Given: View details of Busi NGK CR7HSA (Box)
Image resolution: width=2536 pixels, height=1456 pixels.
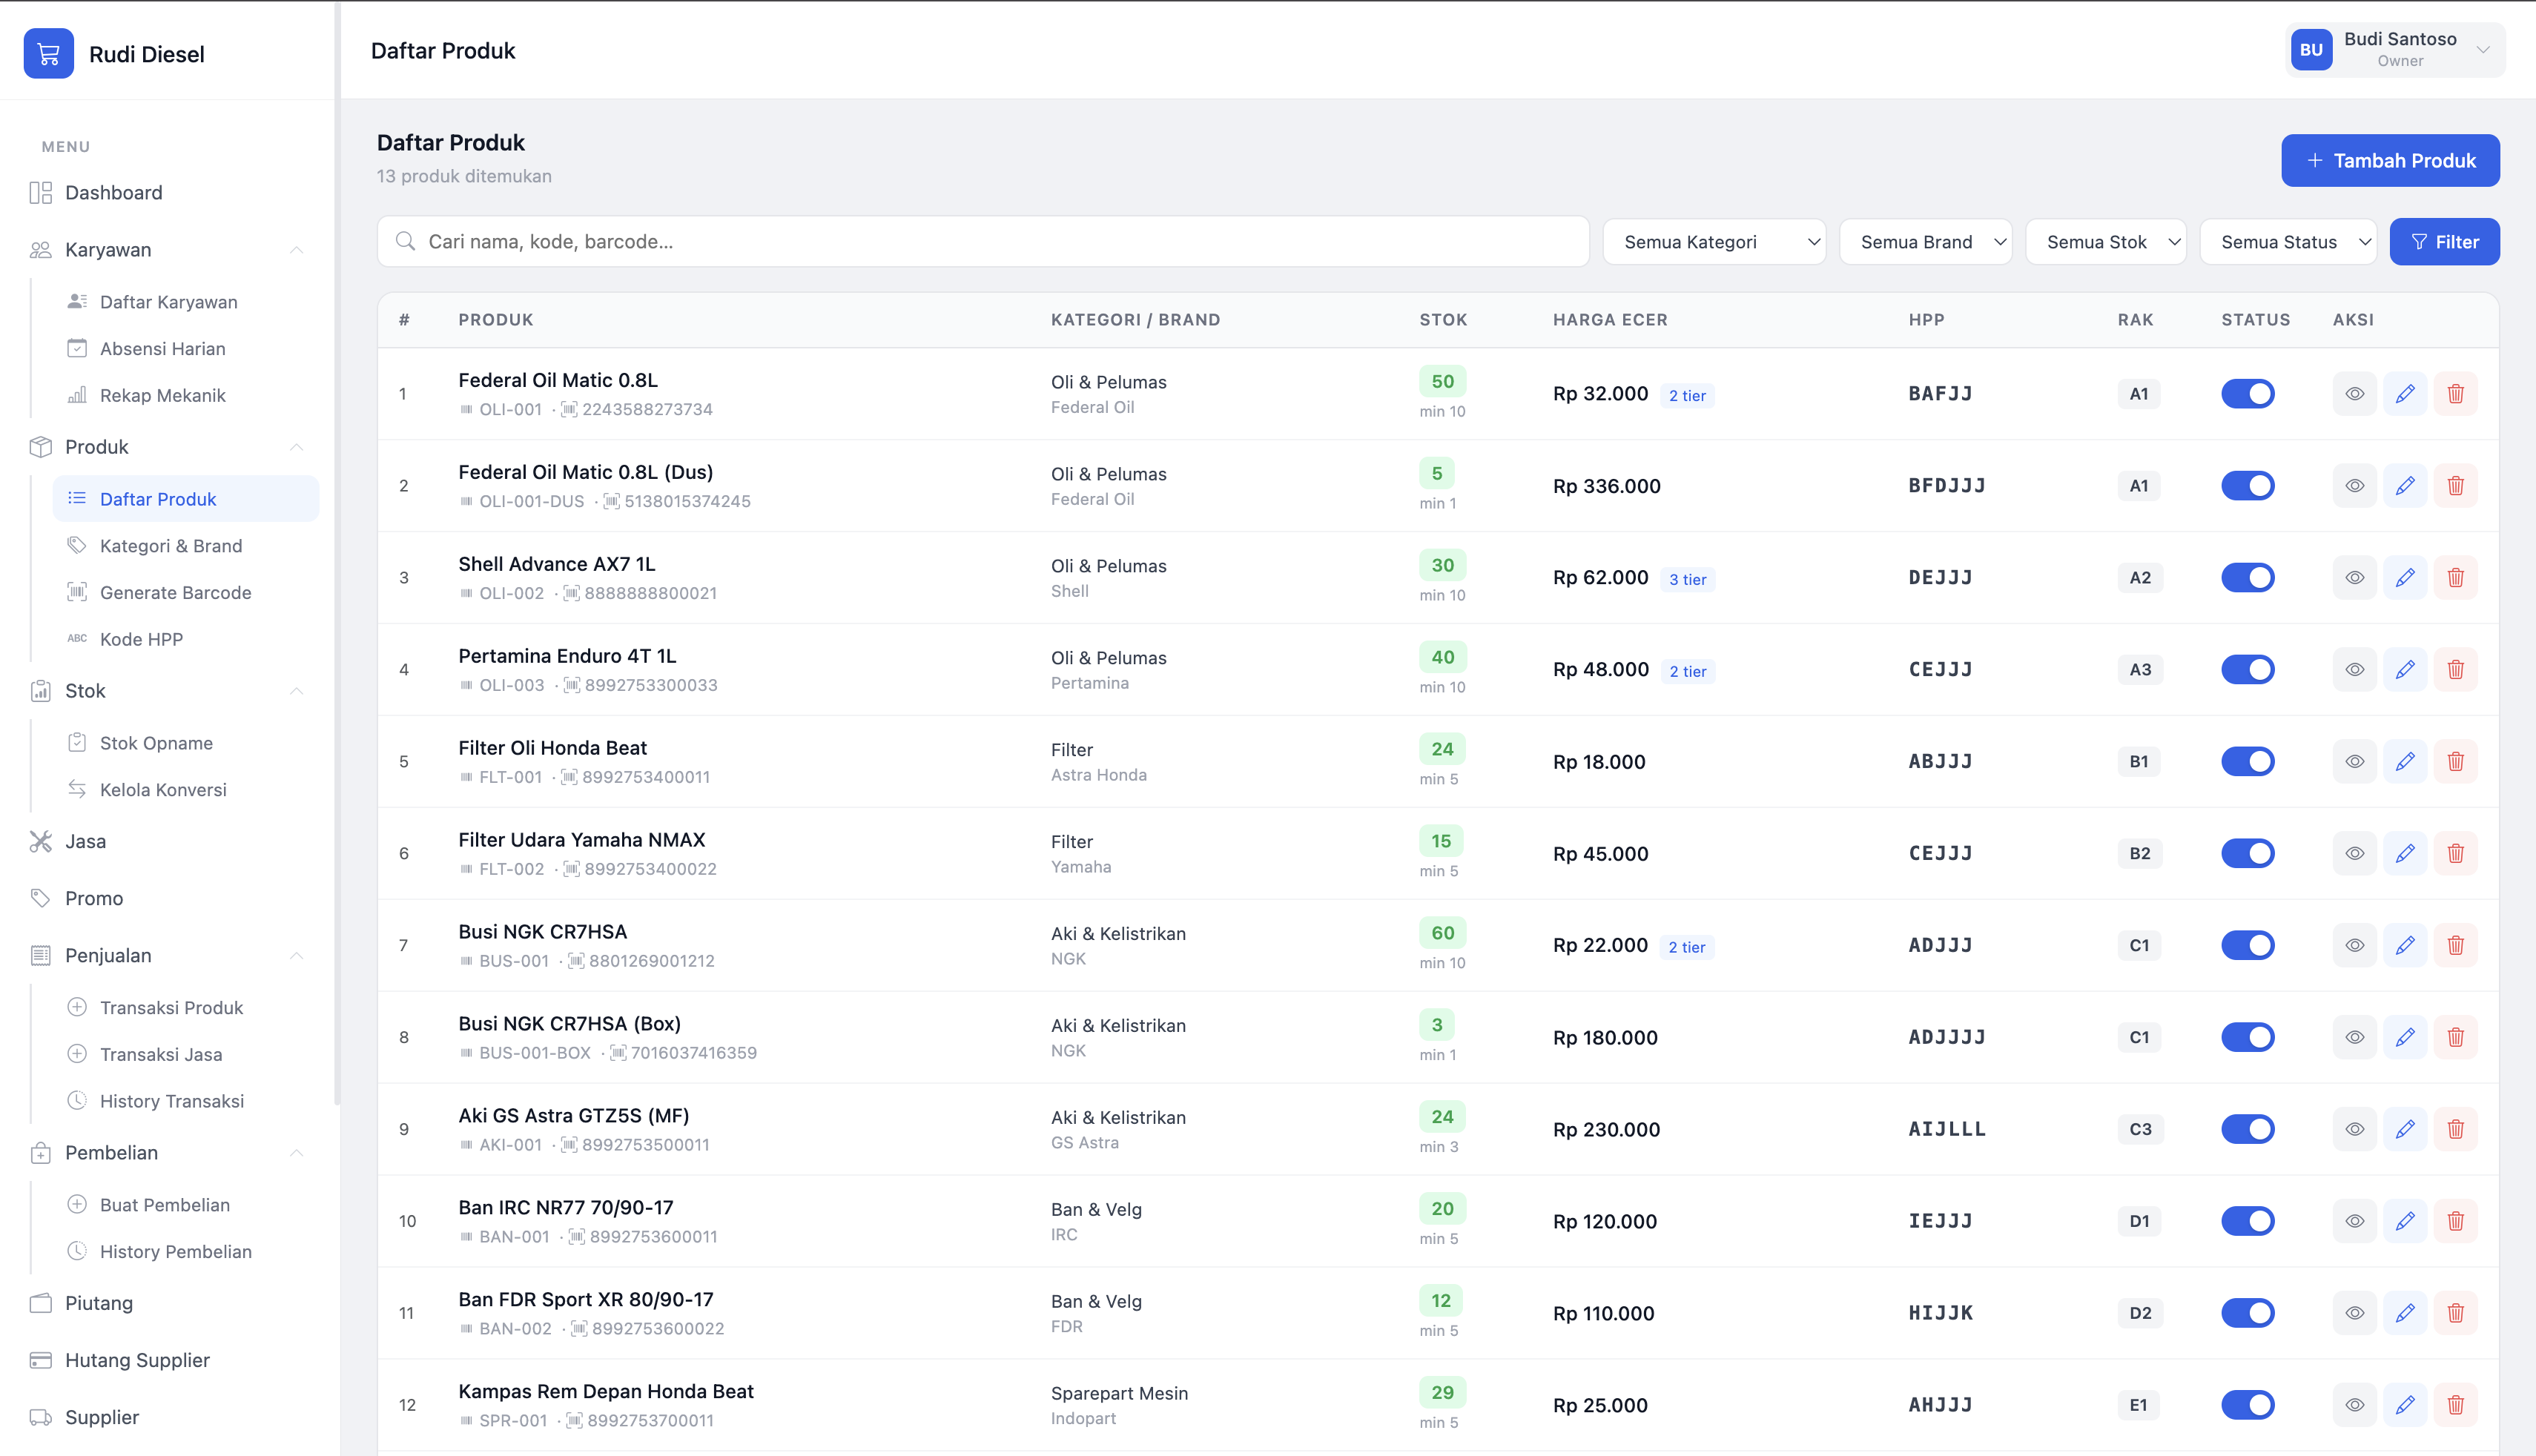Looking at the screenshot, I should (2355, 1038).
